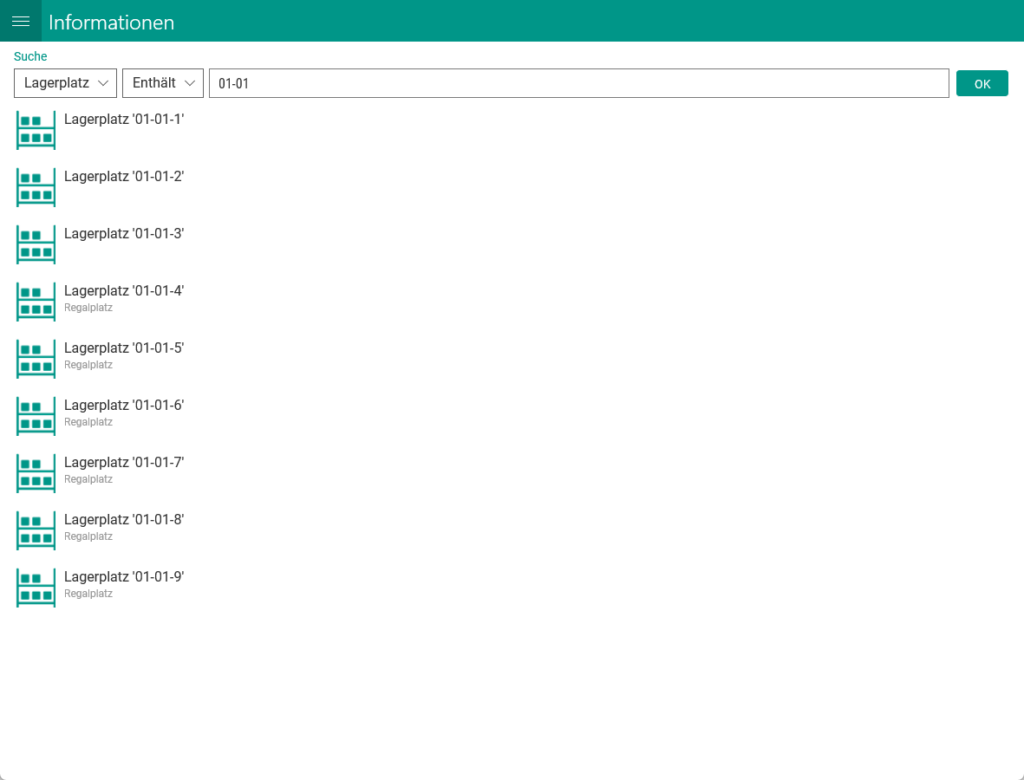This screenshot has width=1024, height=780.
Task: Click shelf icon for Lagerplatz '01-01-7'
Action: coord(36,473)
